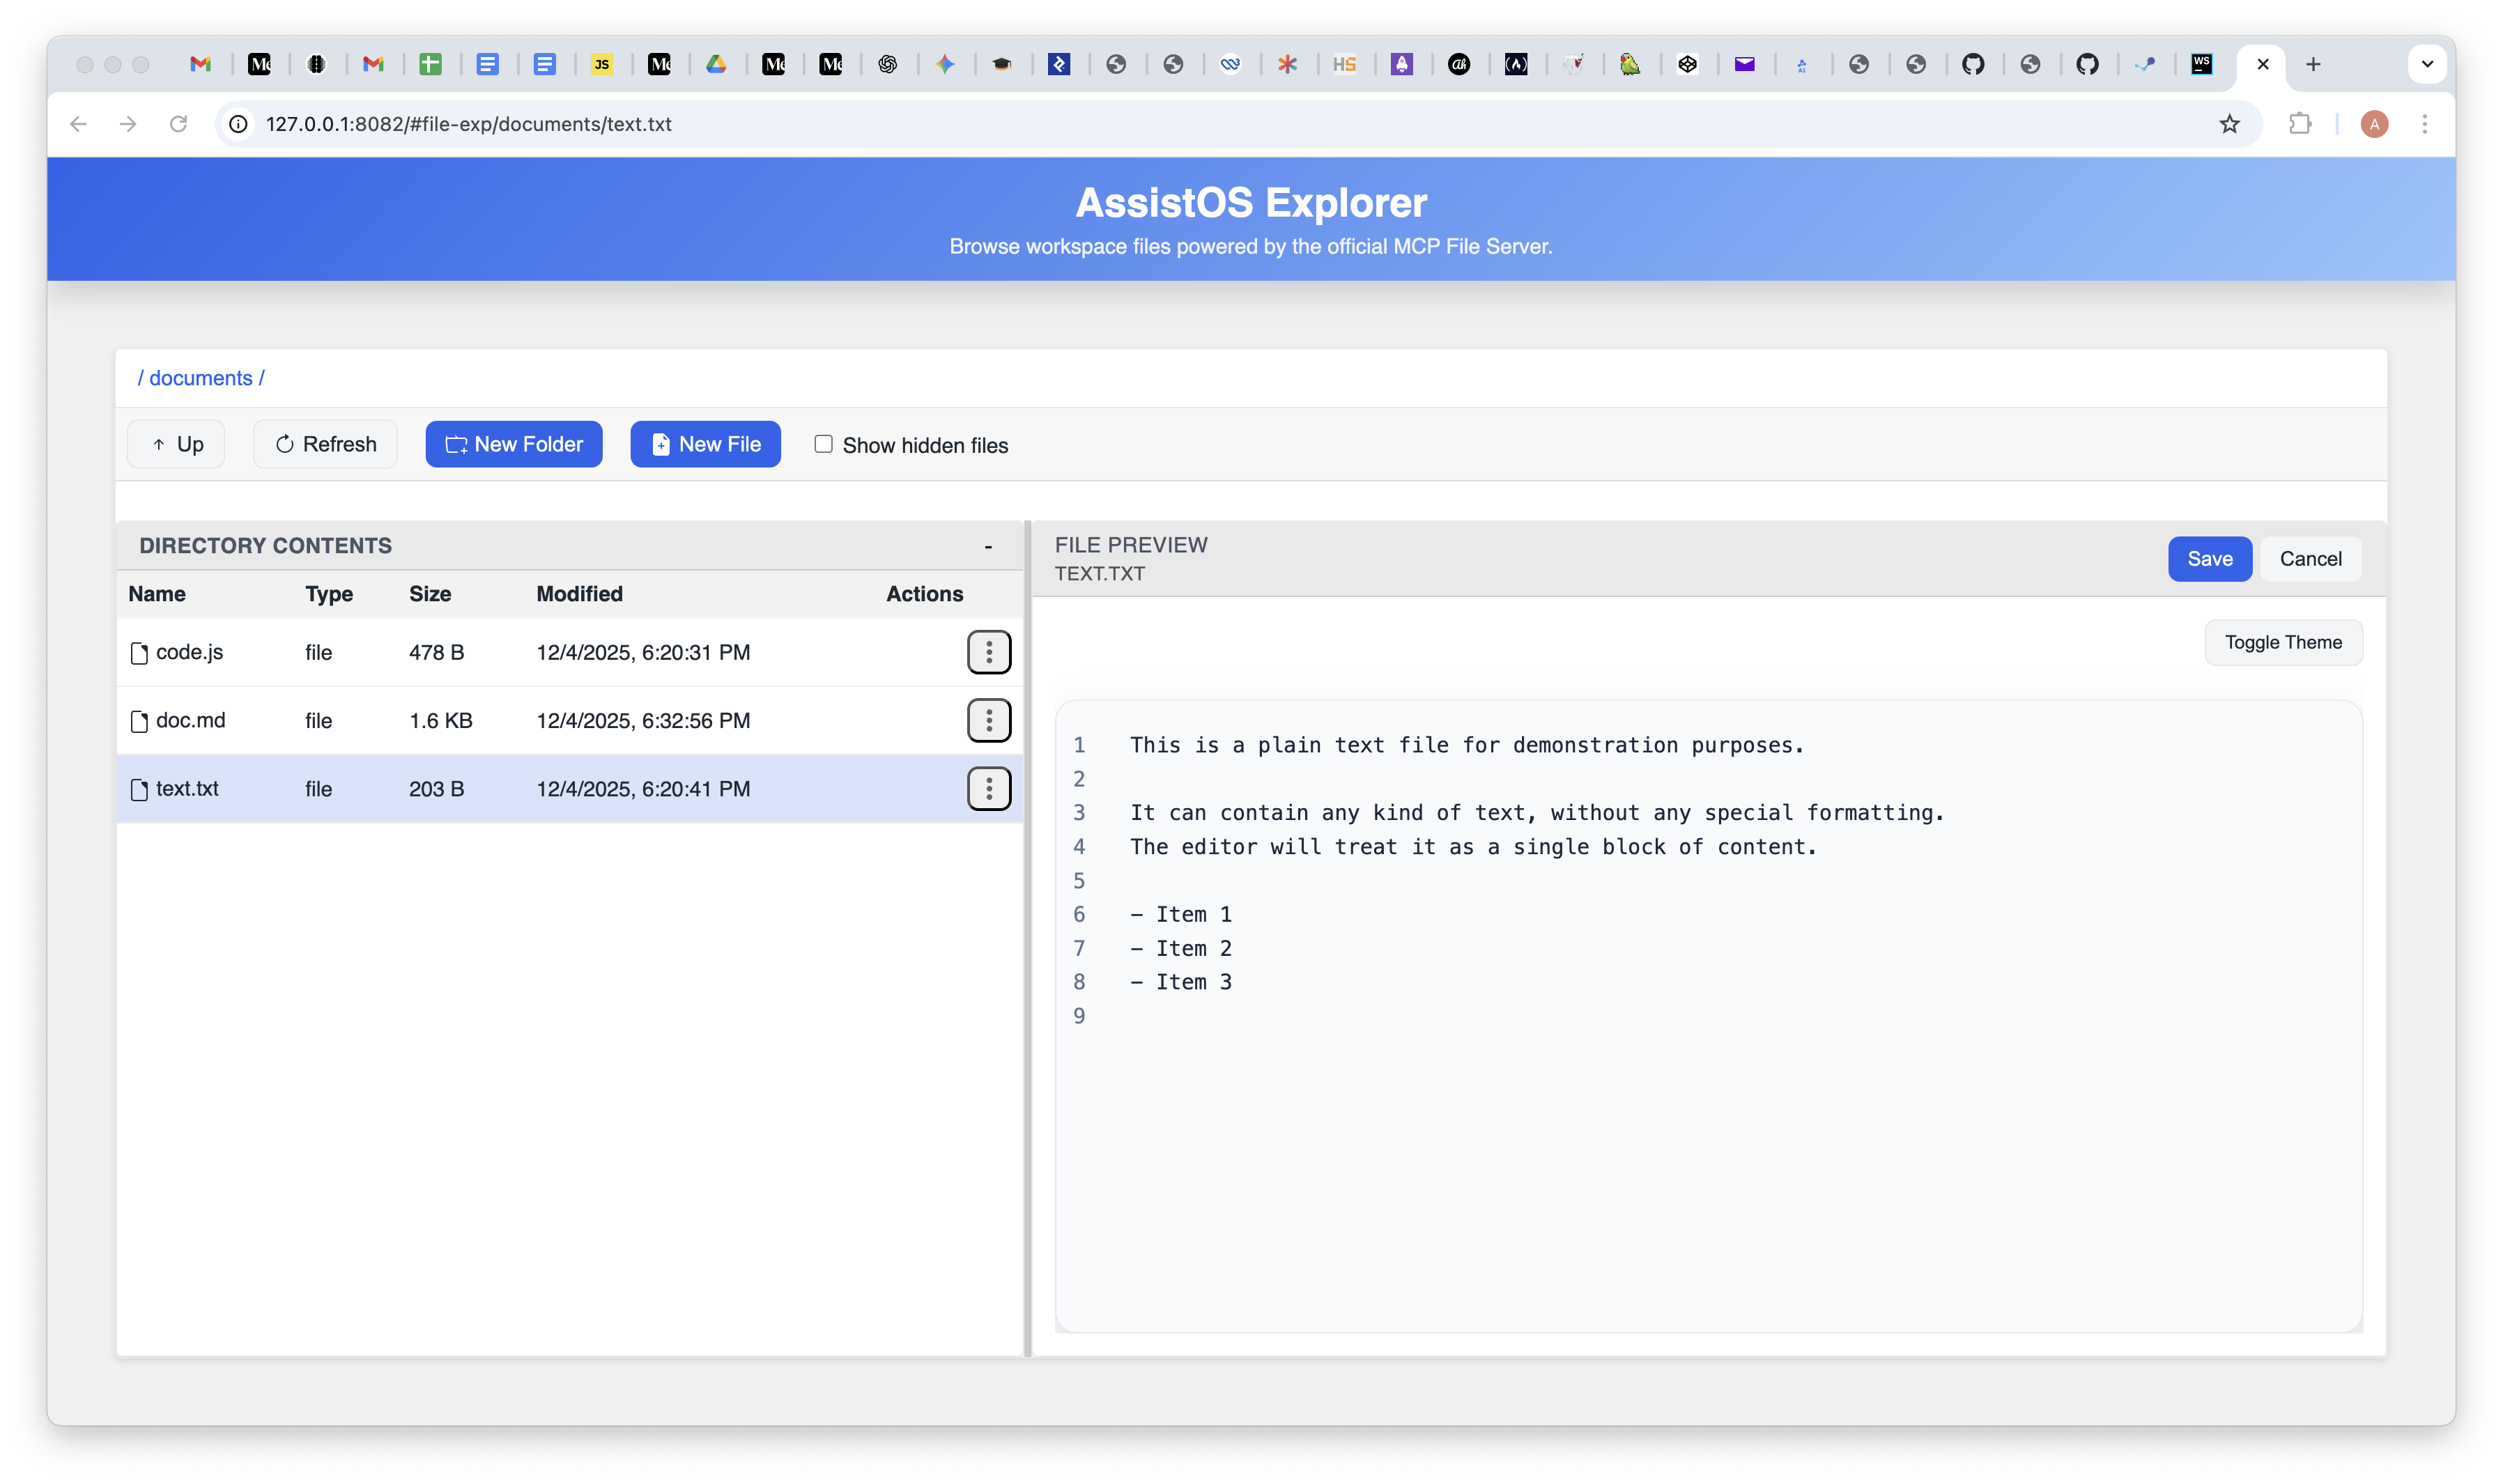This screenshot has height=1484, width=2503.
Task: Open actions menu for text.txt
Action: [989, 788]
